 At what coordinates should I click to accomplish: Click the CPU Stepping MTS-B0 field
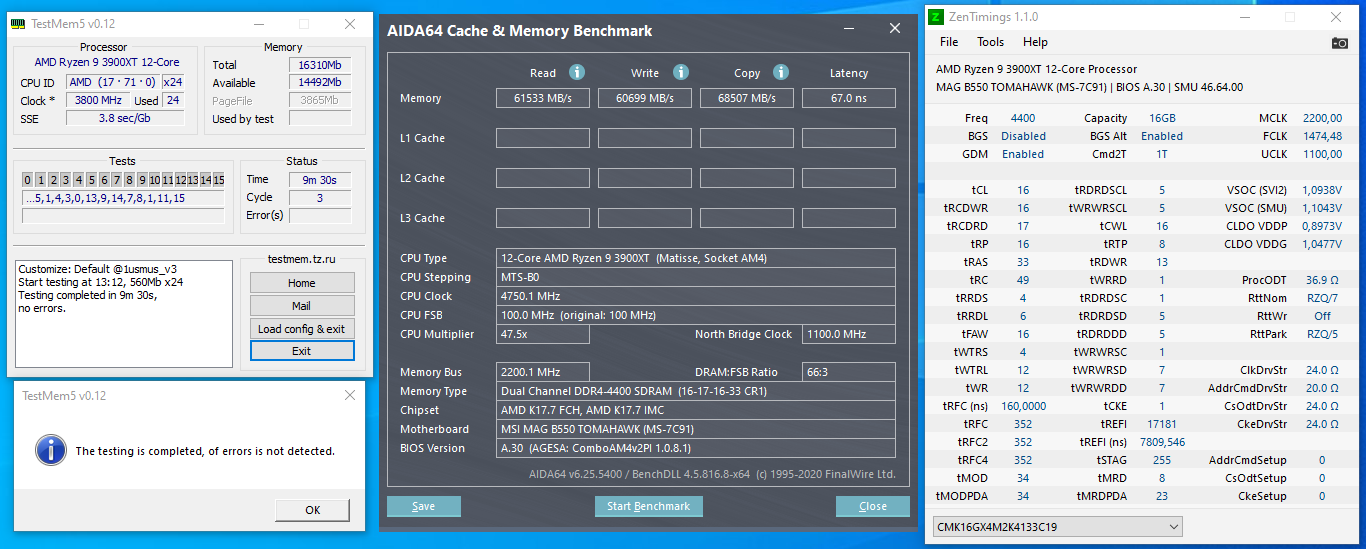(x=695, y=277)
